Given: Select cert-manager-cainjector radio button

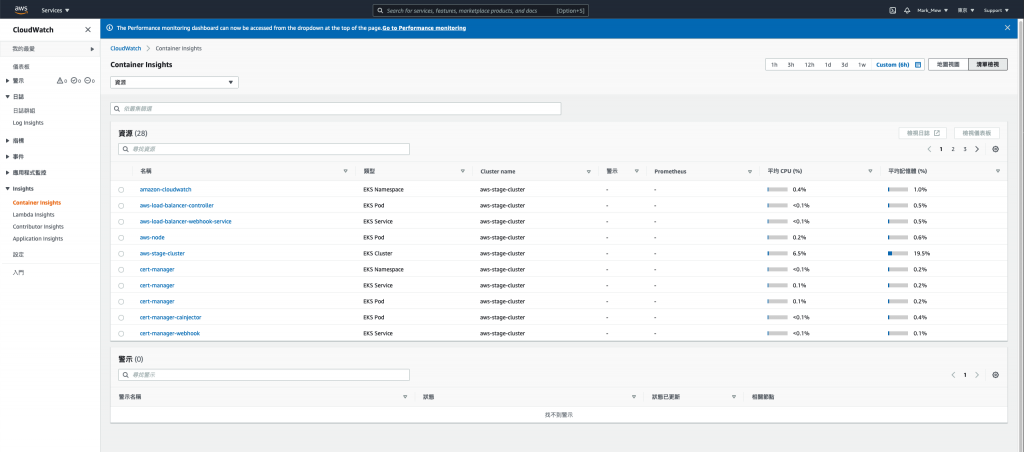Looking at the screenshot, I should [121, 317].
